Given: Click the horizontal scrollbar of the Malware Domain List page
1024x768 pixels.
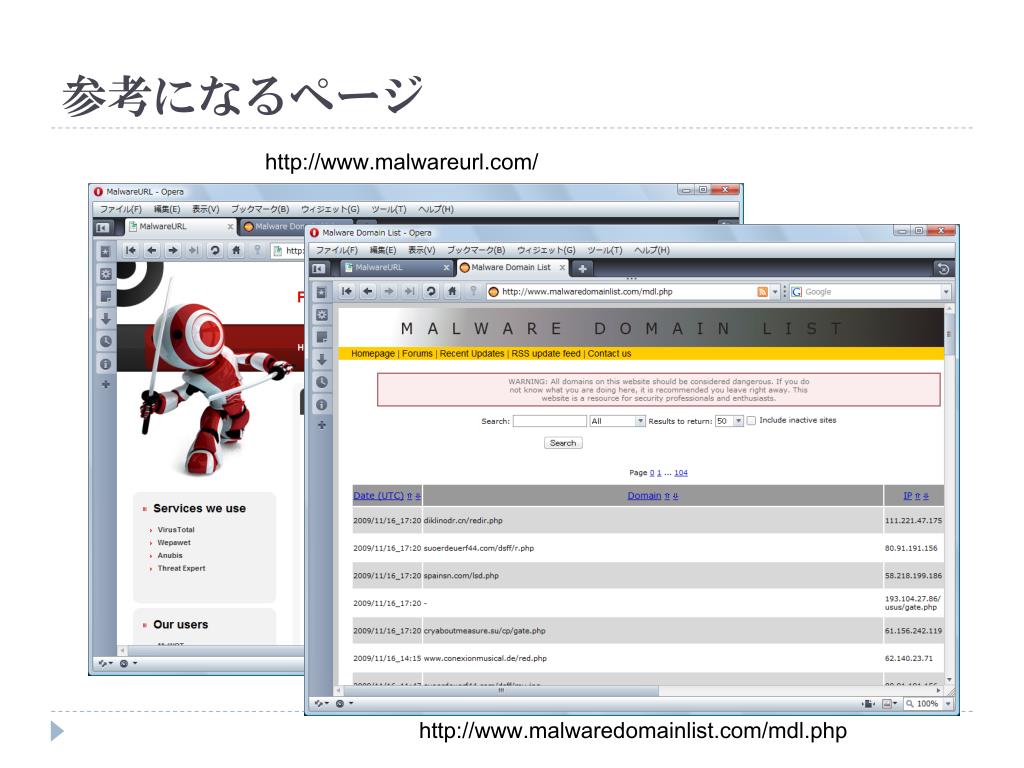Looking at the screenshot, I should tap(637, 690).
